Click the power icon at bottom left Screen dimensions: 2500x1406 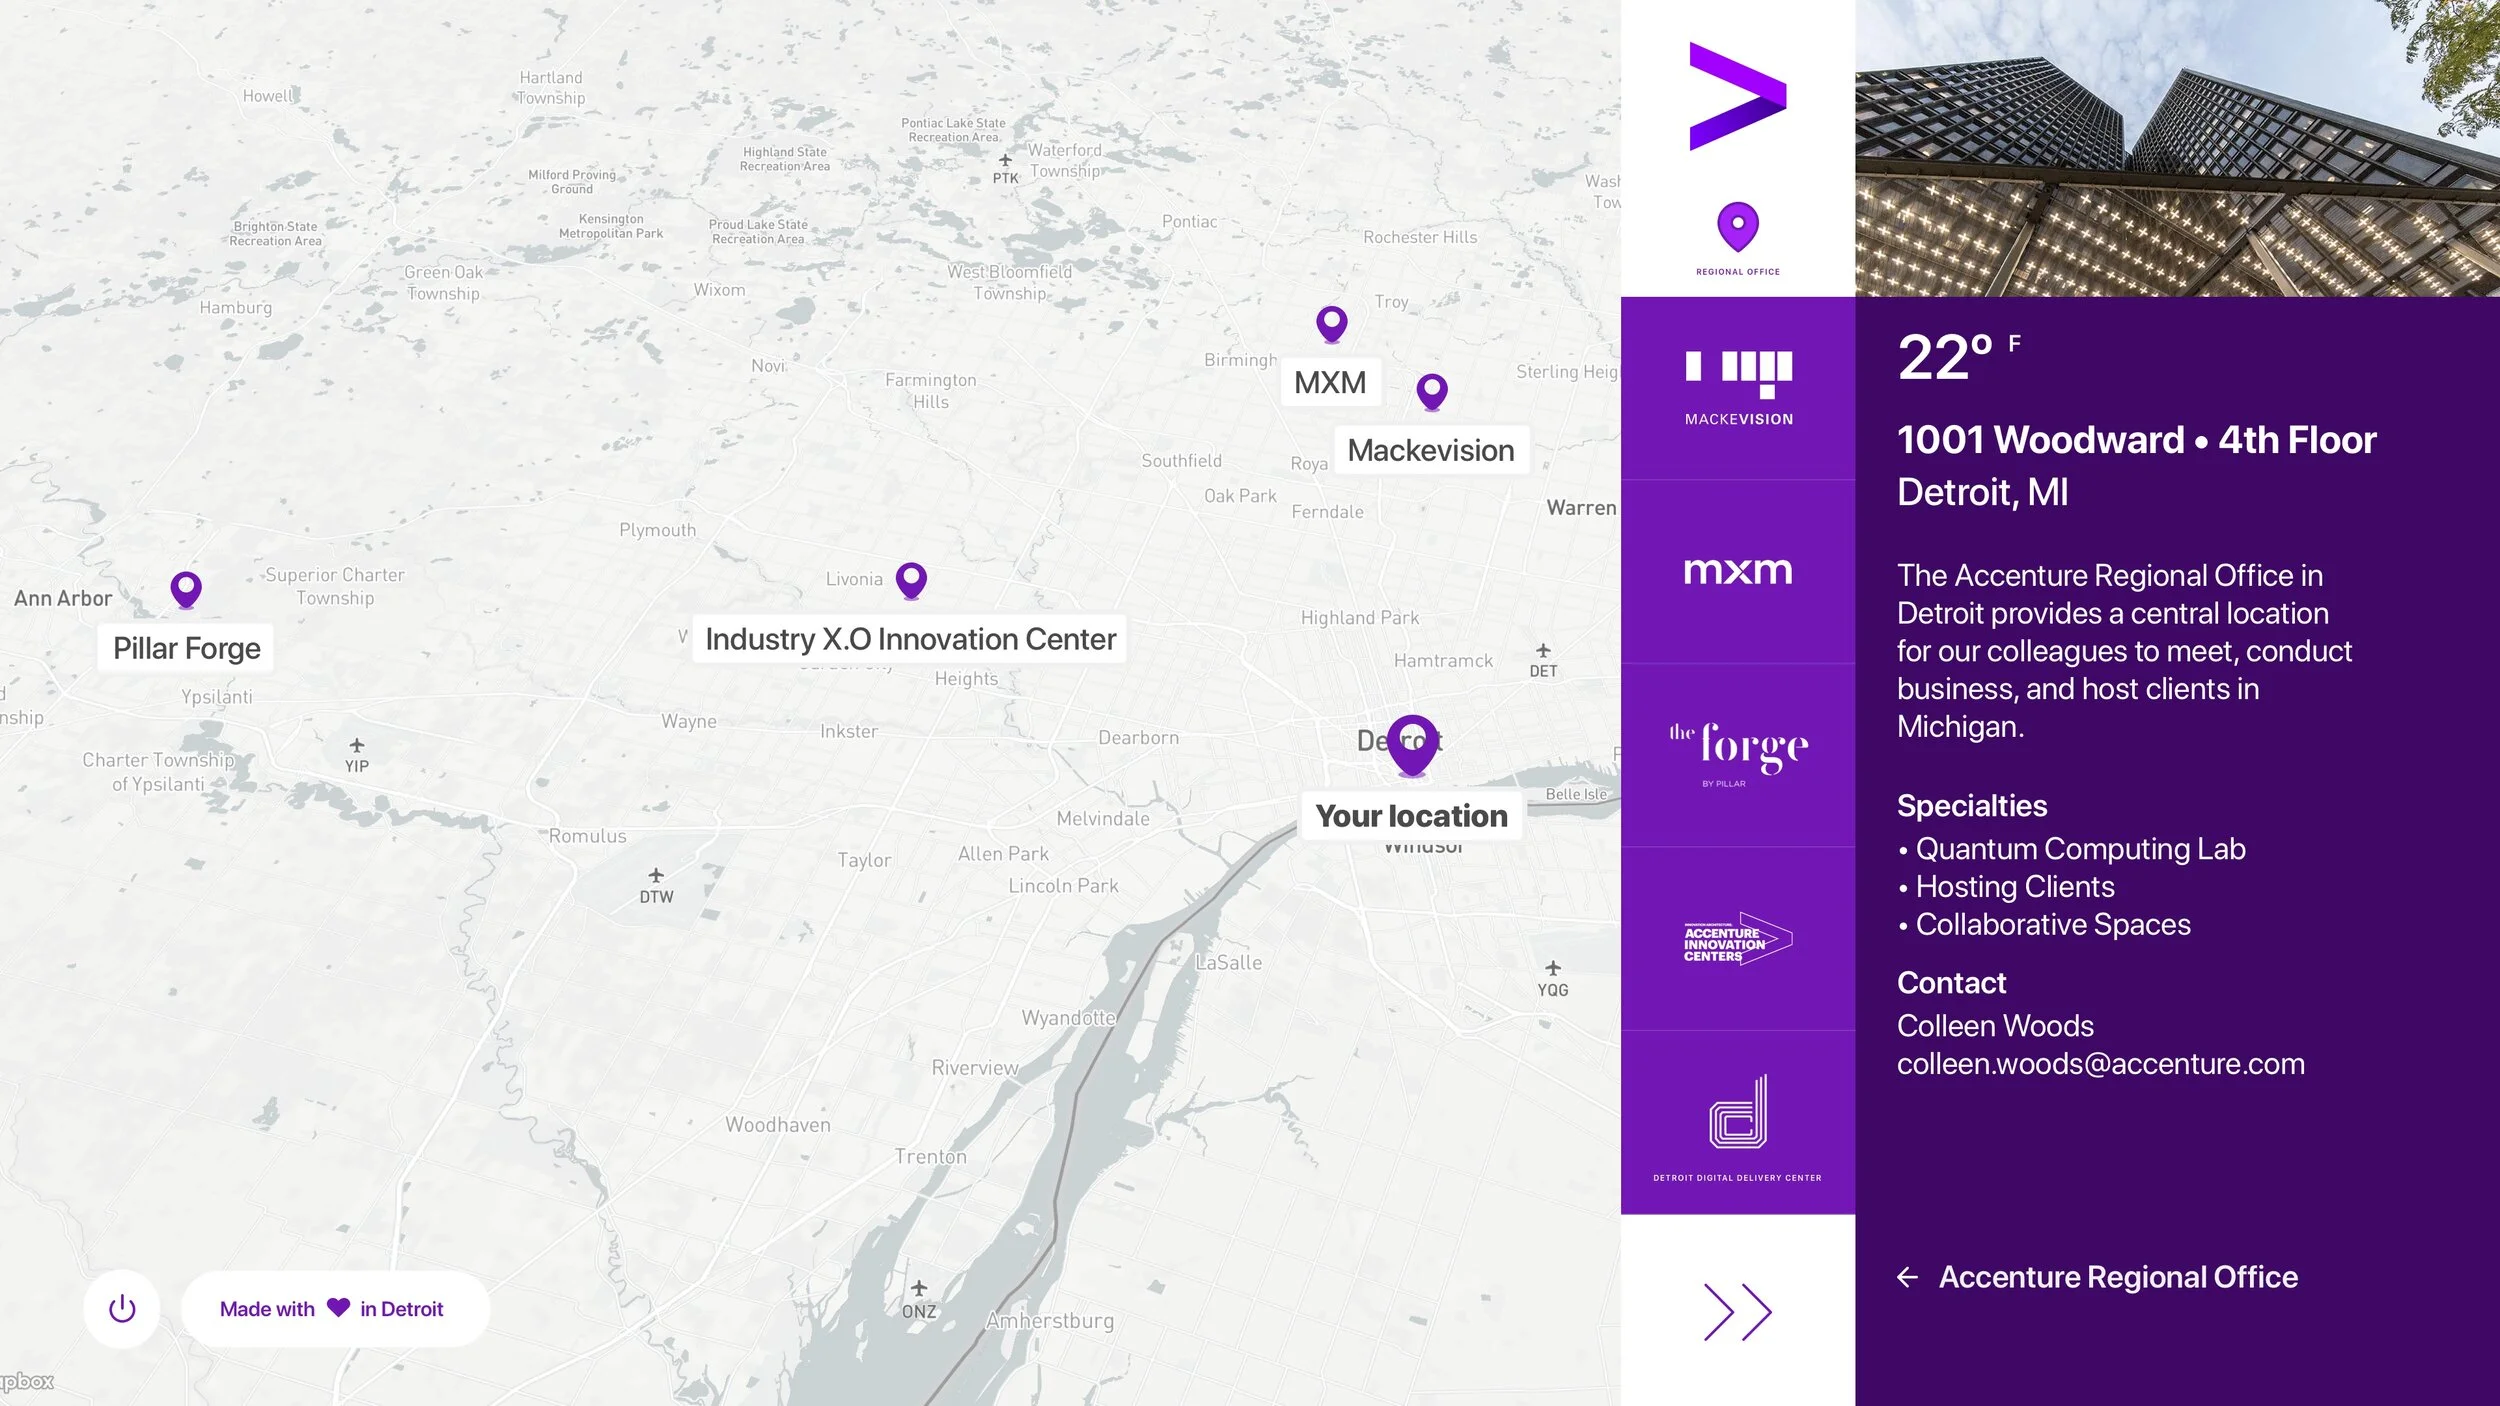pyautogui.click(x=122, y=1307)
